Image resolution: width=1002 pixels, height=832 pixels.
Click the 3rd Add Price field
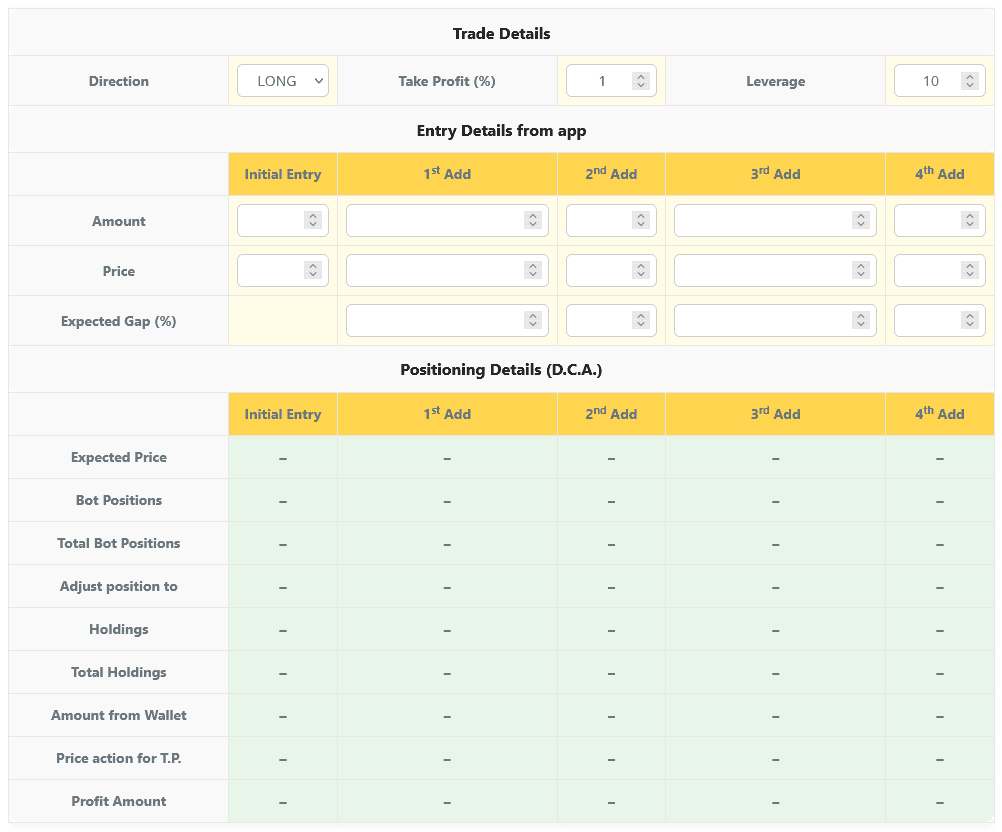pos(775,270)
